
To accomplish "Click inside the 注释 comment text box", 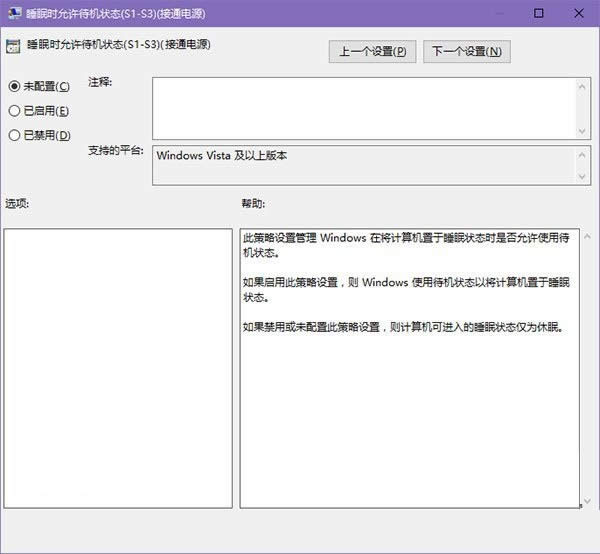I will [363, 108].
